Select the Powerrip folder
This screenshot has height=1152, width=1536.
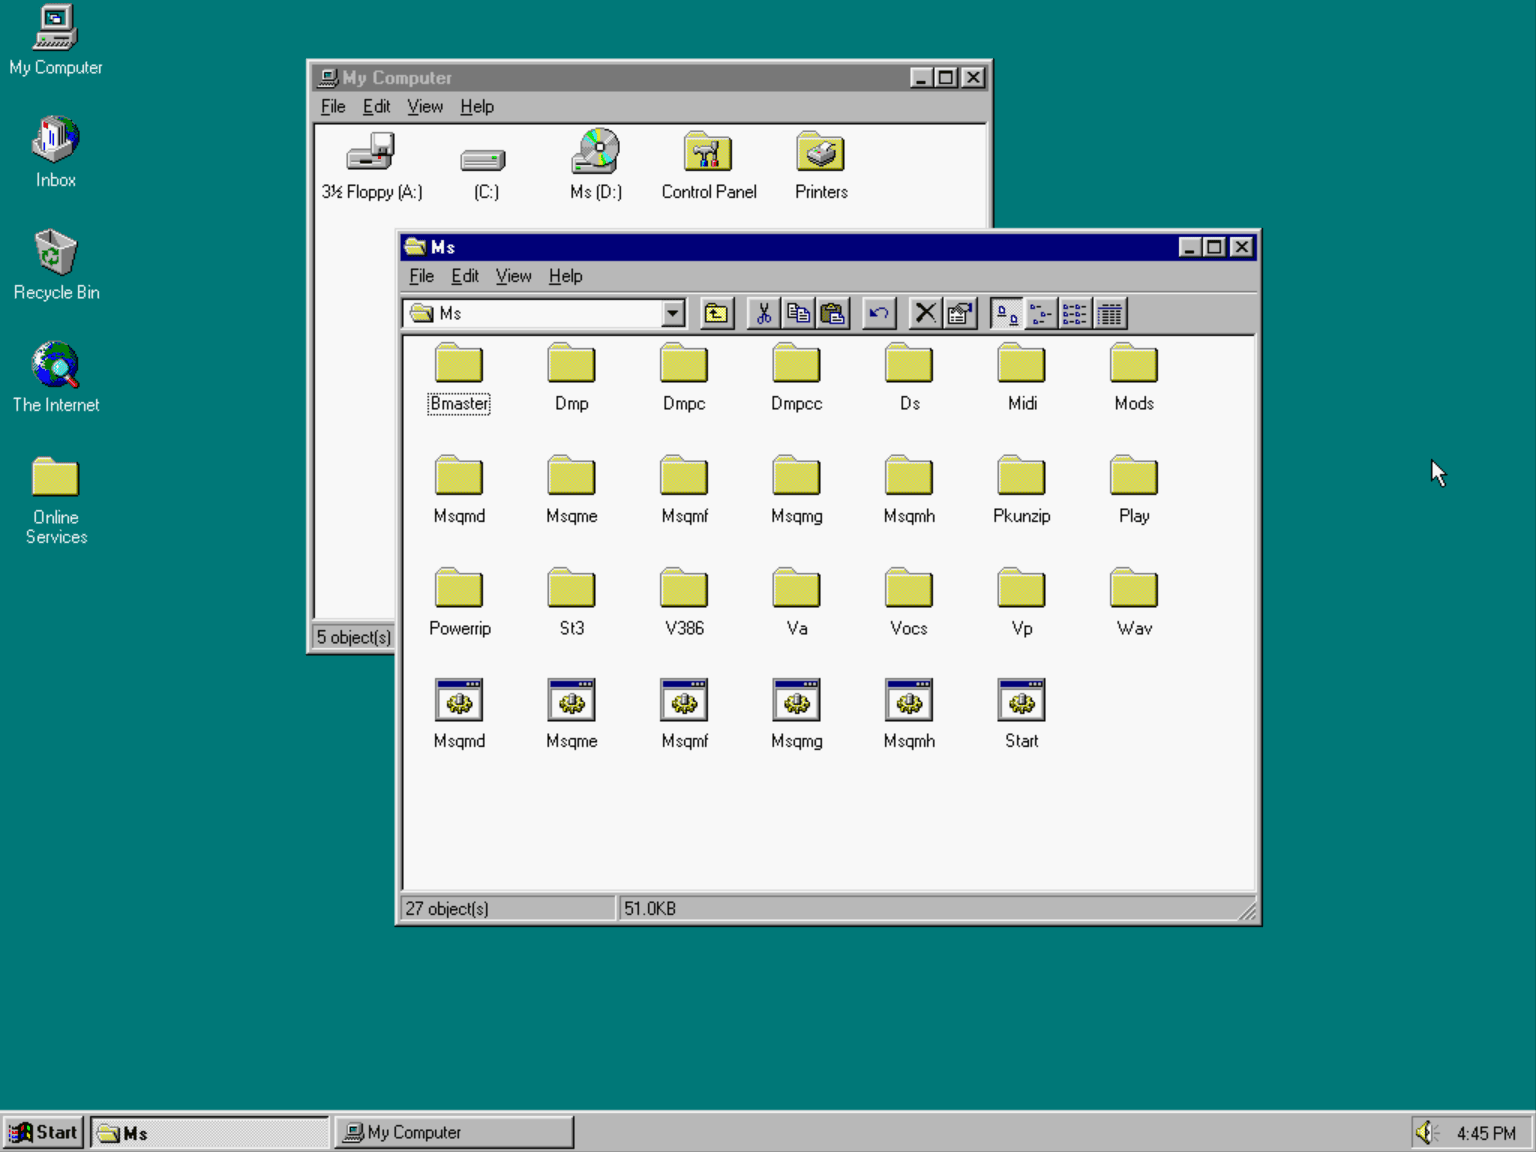point(459,603)
